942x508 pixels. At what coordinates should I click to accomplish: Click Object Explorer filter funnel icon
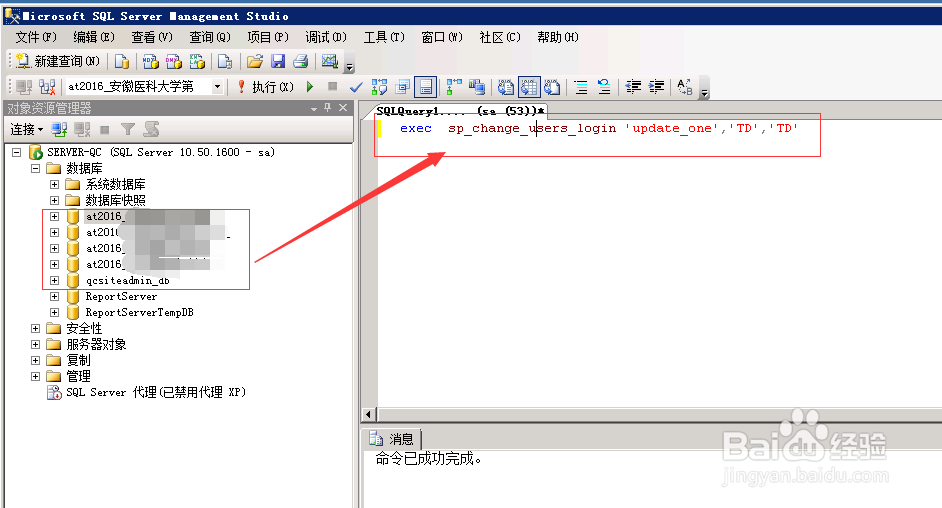coord(127,129)
